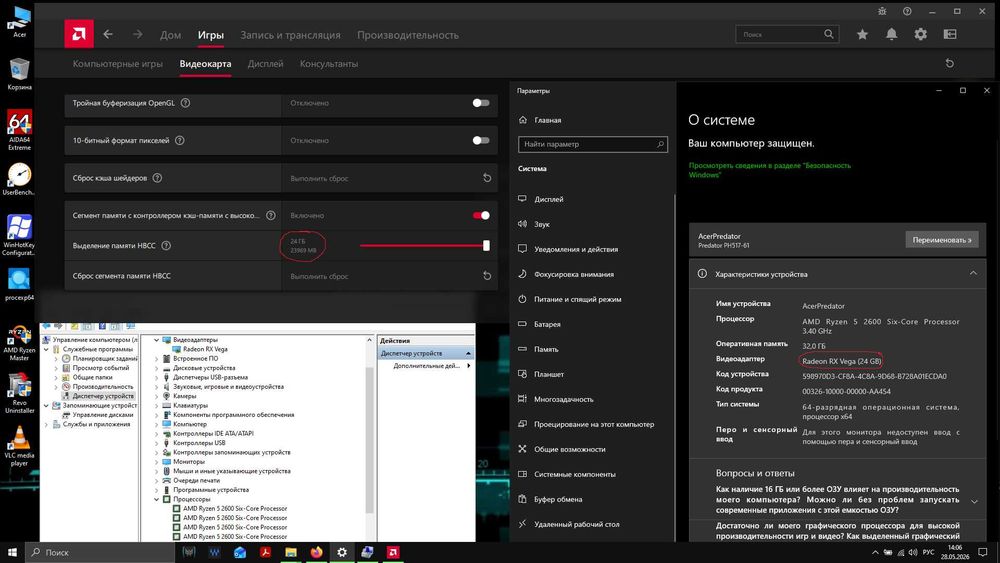Open File Explorer from the taskbar
This screenshot has width=1000, height=563.
coord(291,552)
